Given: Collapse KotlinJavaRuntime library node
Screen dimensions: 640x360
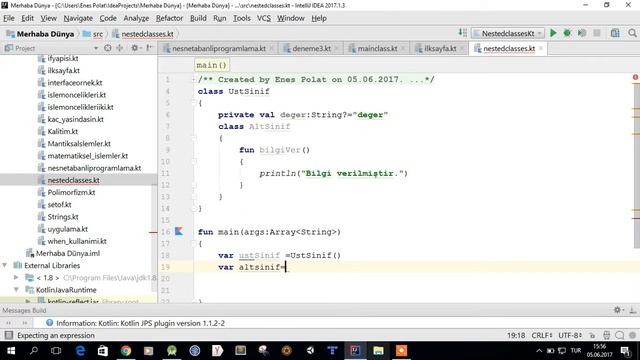Looking at the screenshot, I should pos(16,290).
